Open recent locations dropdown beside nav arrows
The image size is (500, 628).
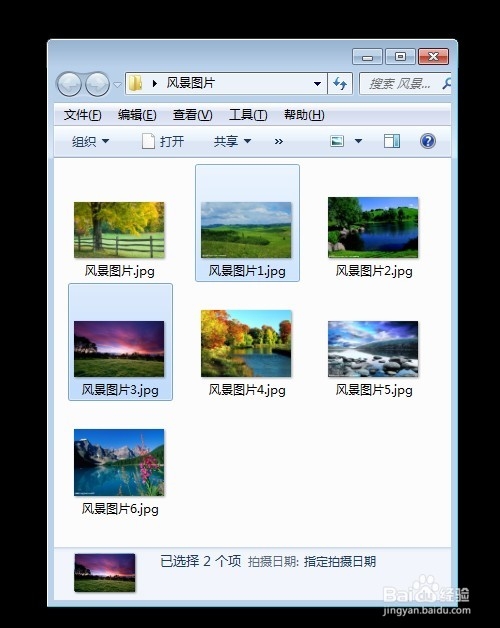pyautogui.click(x=117, y=85)
